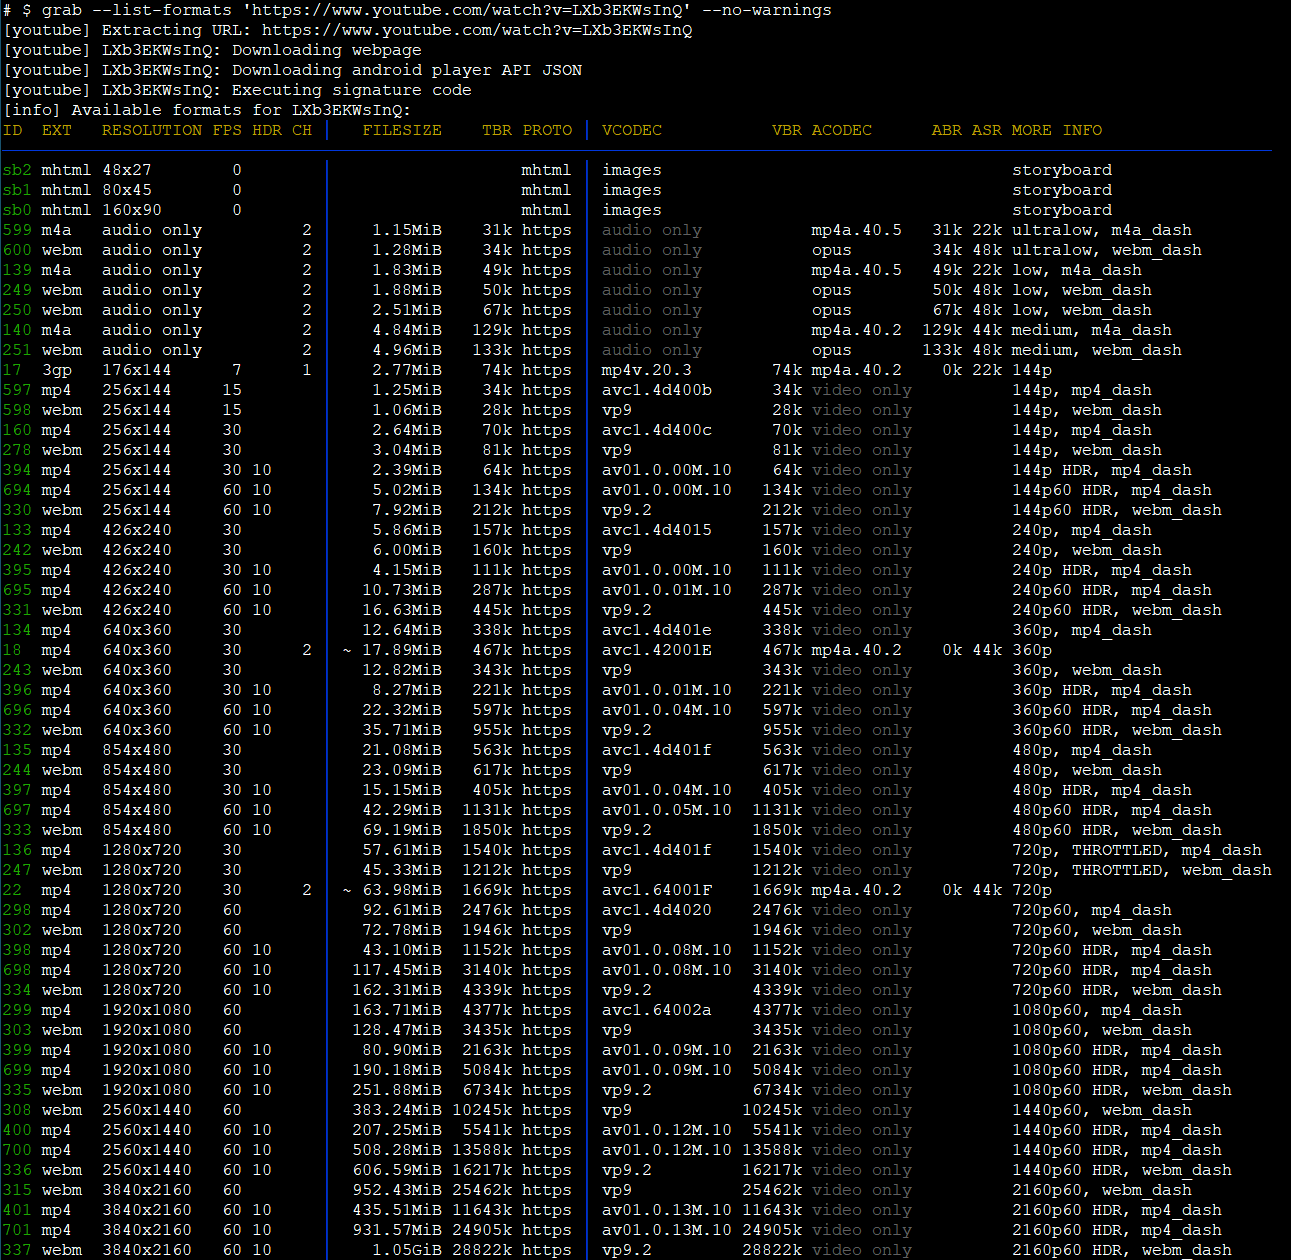This screenshot has height=1260, width=1291.
Task: Click the avc1.4d4015 codec value
Action: [x=657, y=530]
